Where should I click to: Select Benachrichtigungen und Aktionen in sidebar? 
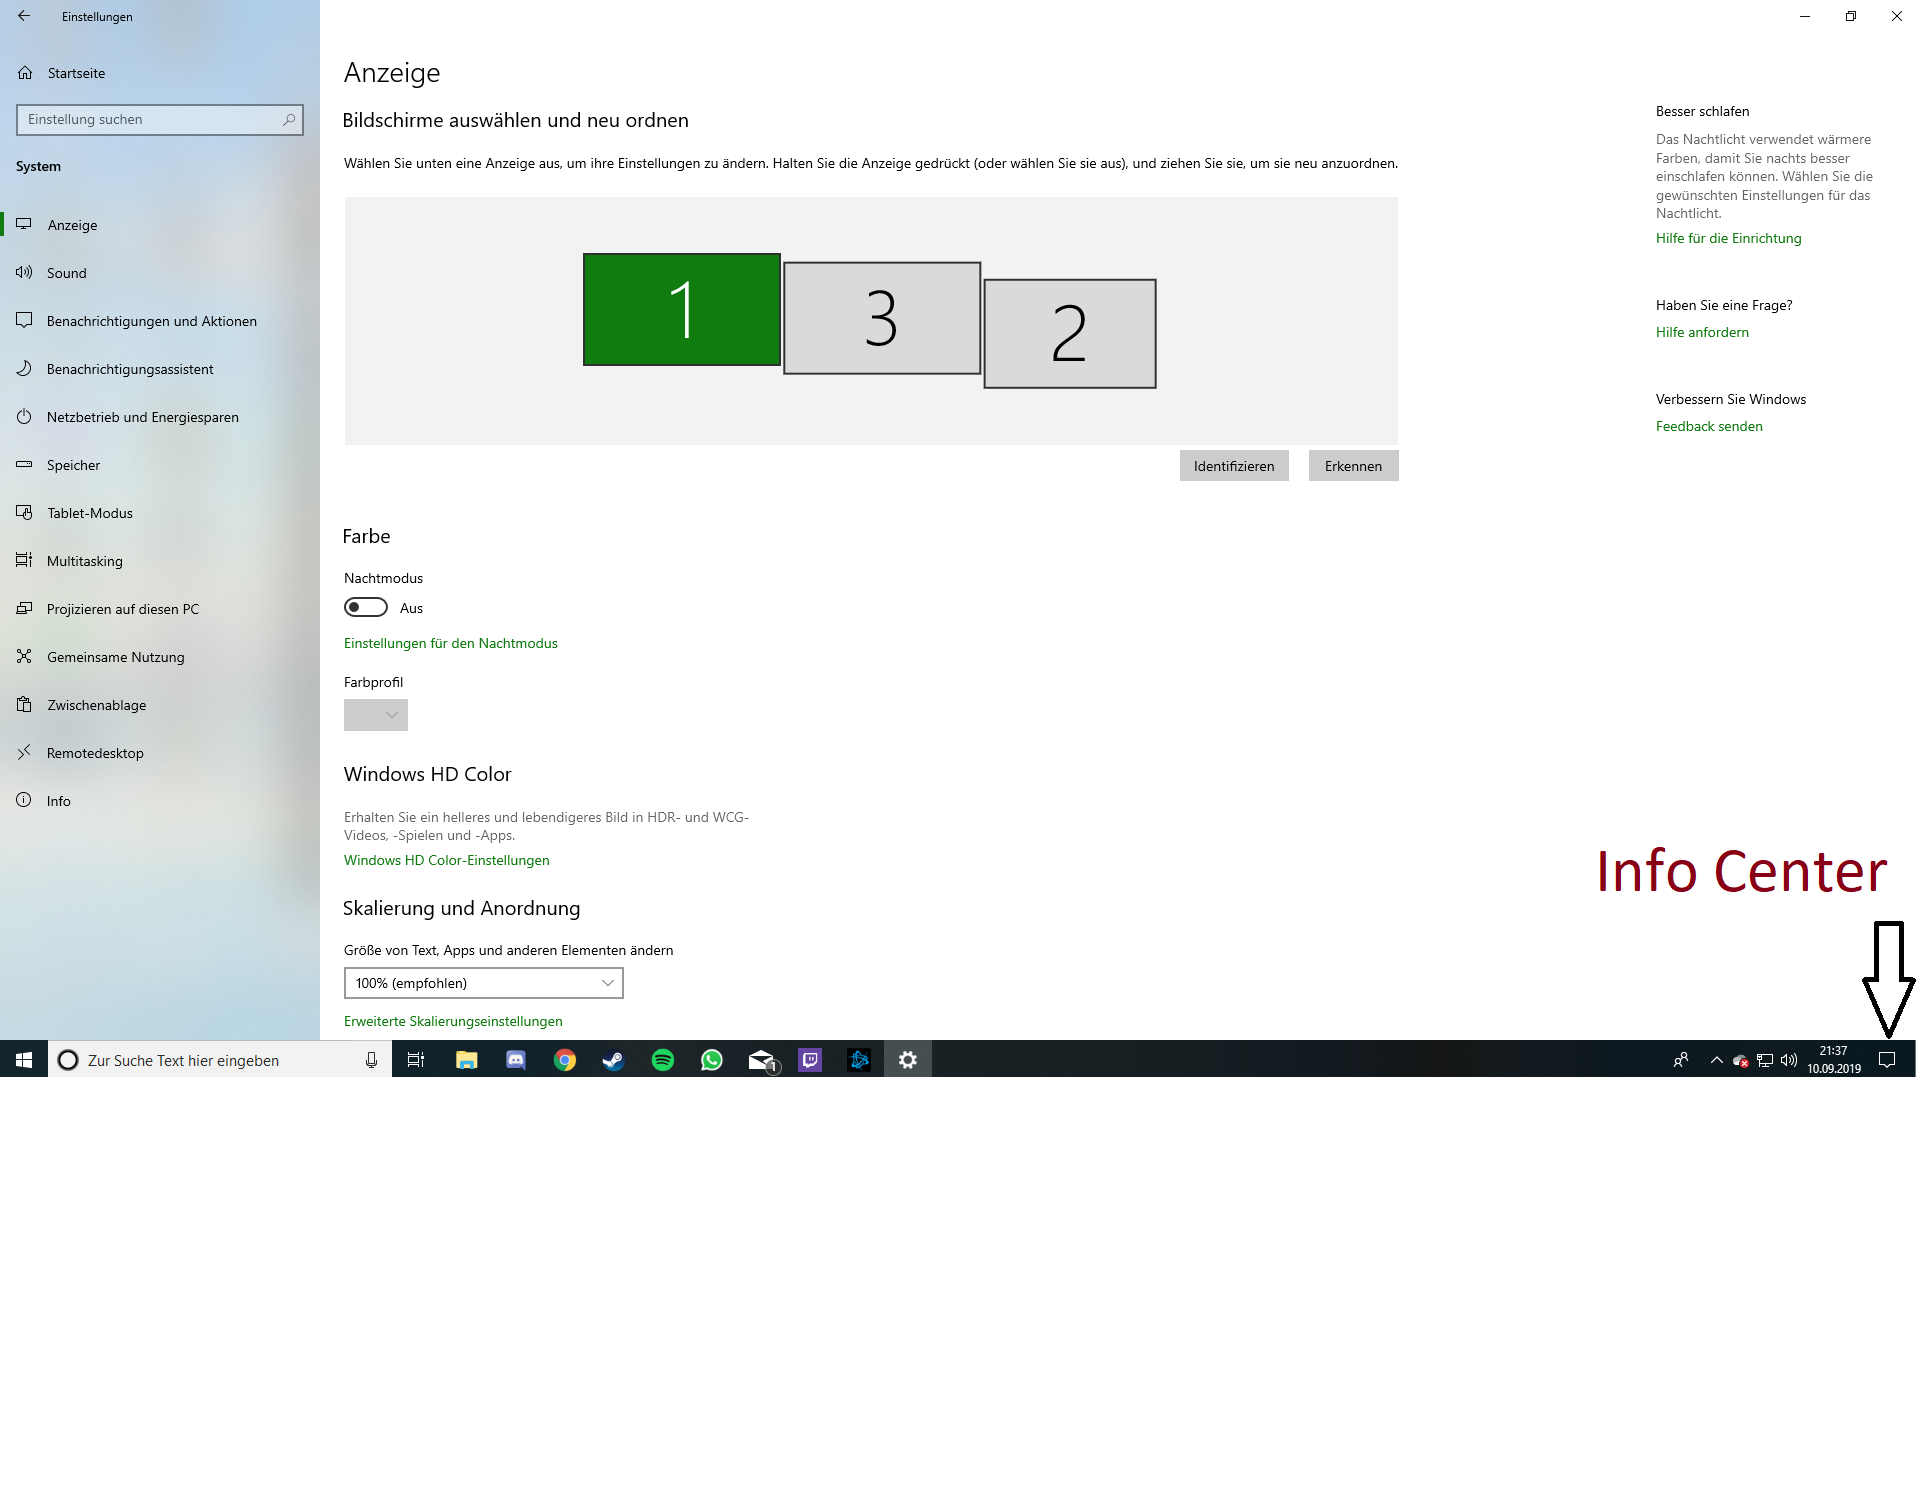pos(151,321)
